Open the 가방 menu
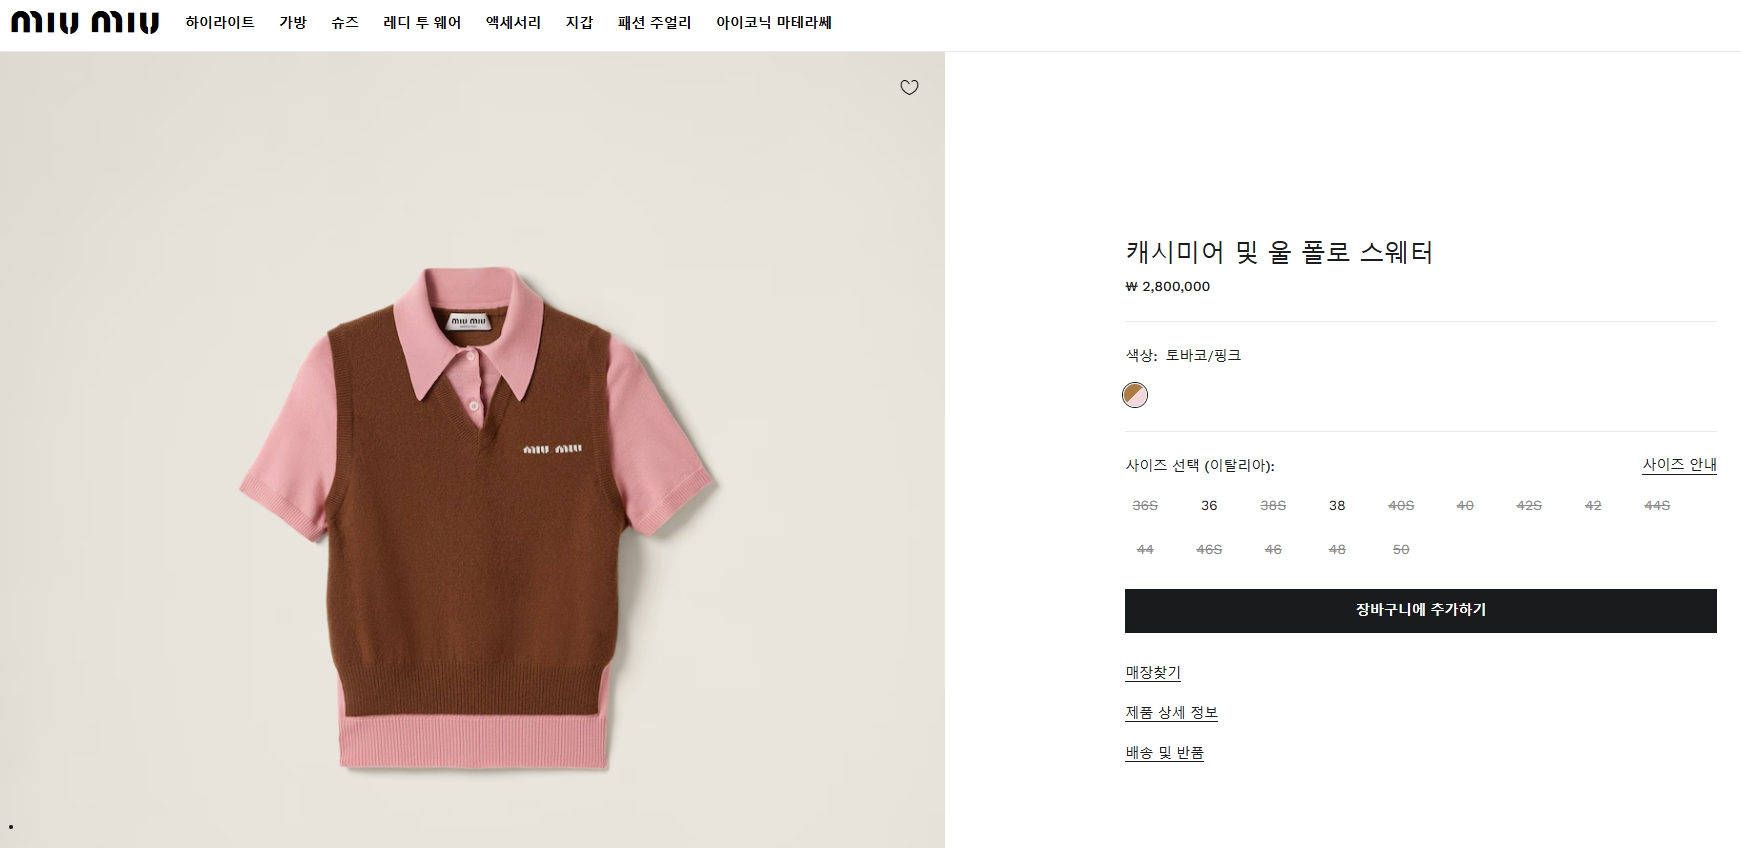1741x848 pixels. pos(293,22)
